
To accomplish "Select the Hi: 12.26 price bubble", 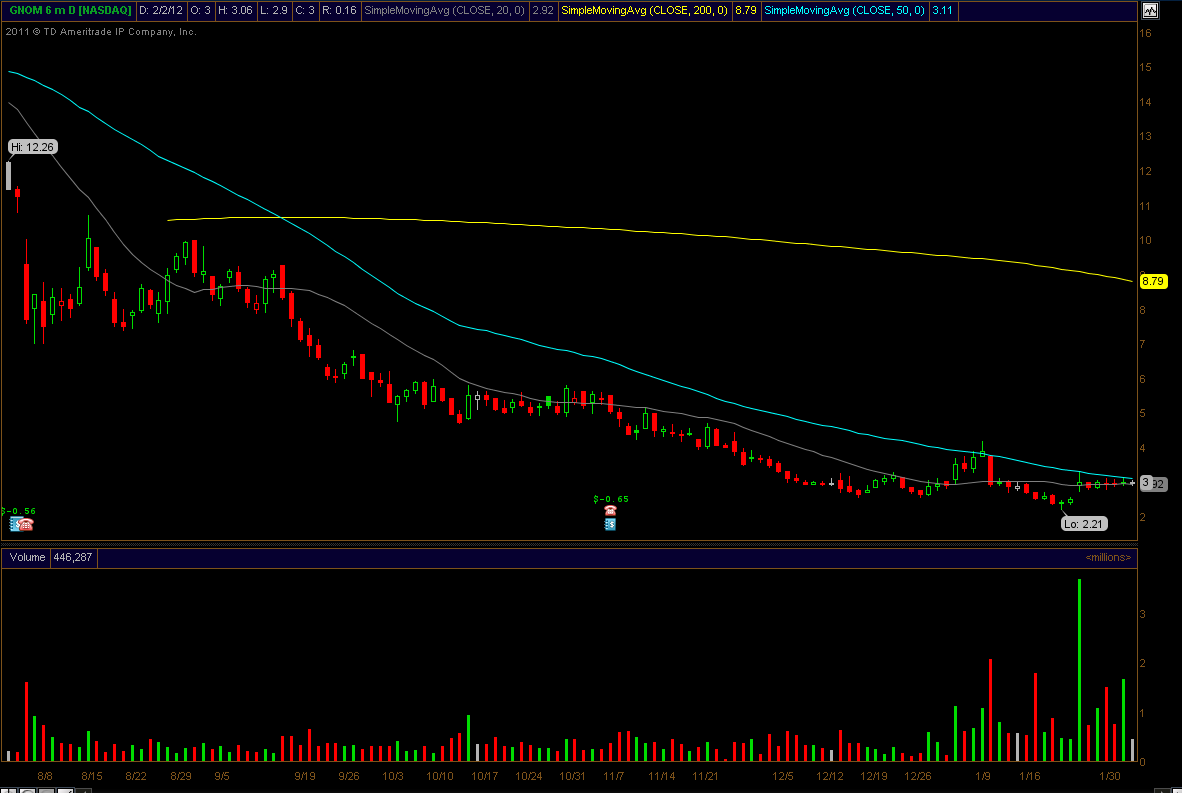I will 33,147.
